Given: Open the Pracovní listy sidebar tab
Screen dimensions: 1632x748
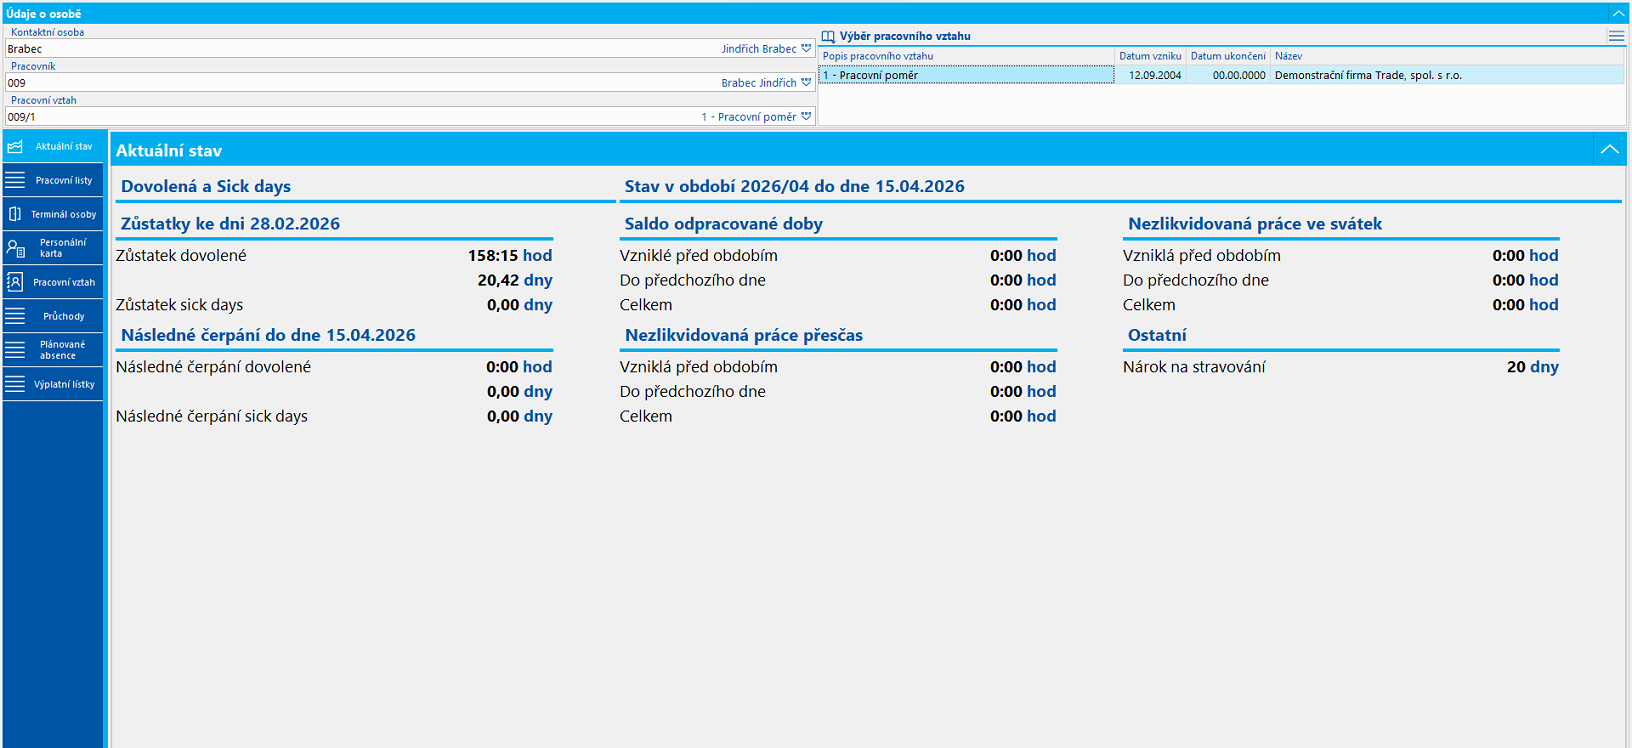Looking at the screenshot, I should click(x=53, y=180).
